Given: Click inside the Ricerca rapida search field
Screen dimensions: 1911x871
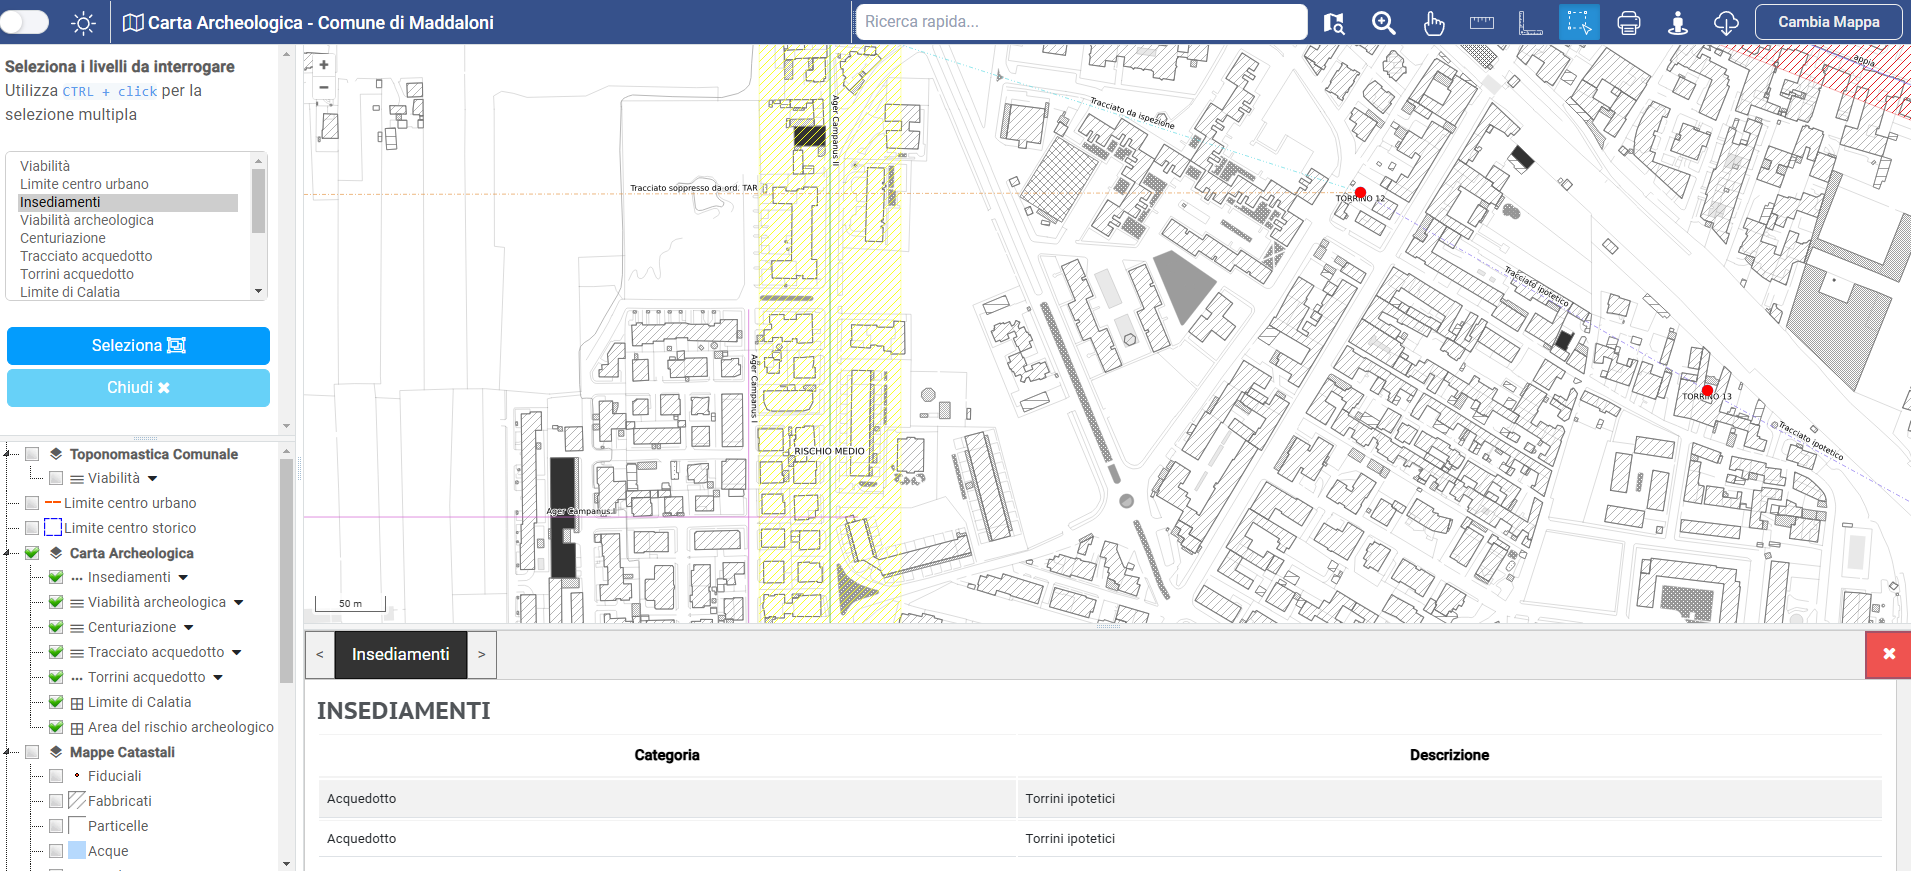Looking at the screenshot, I should coord(1080,22).
